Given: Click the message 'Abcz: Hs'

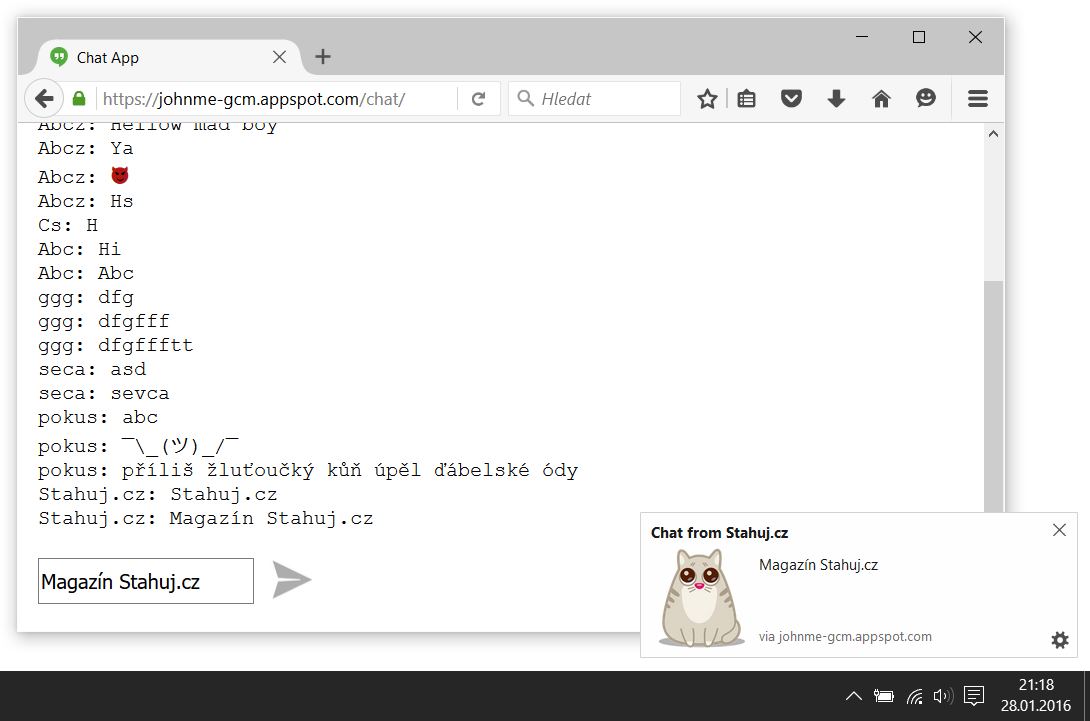Looking at the screenshot, I should pyautogui.click(x=86, y=202).
